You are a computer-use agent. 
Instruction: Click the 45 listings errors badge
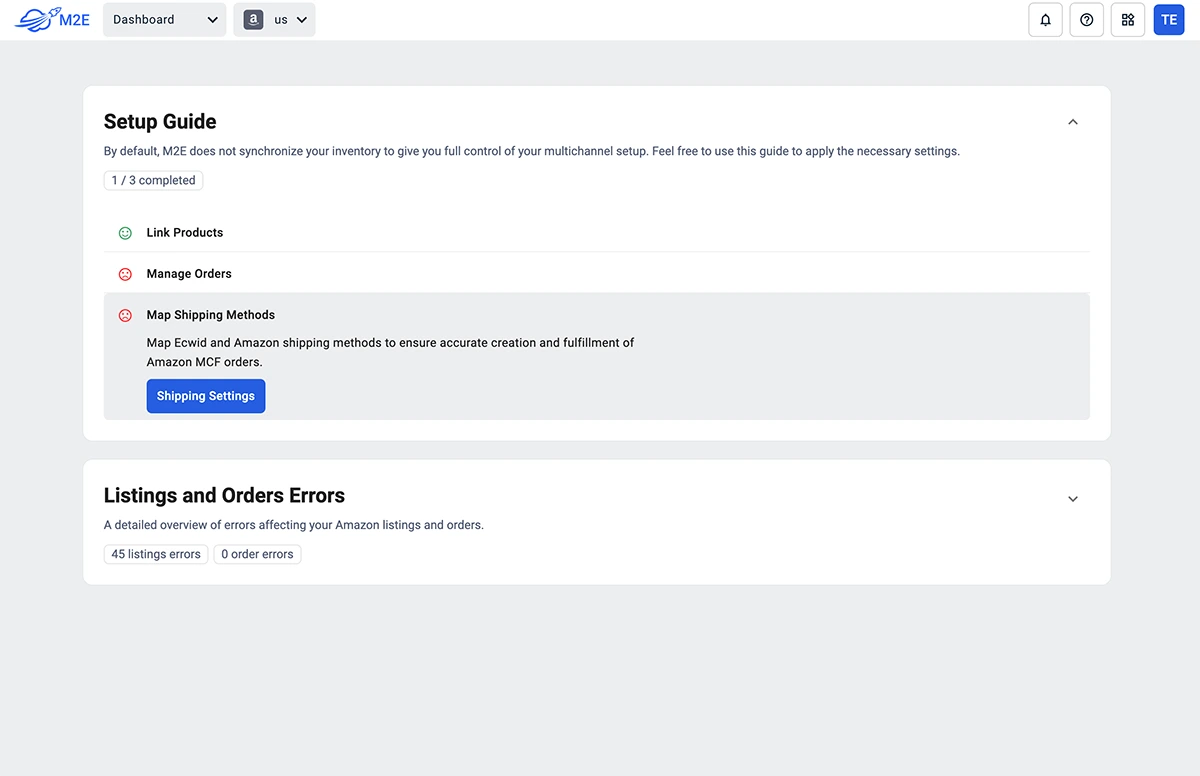[x=156, y=554]
